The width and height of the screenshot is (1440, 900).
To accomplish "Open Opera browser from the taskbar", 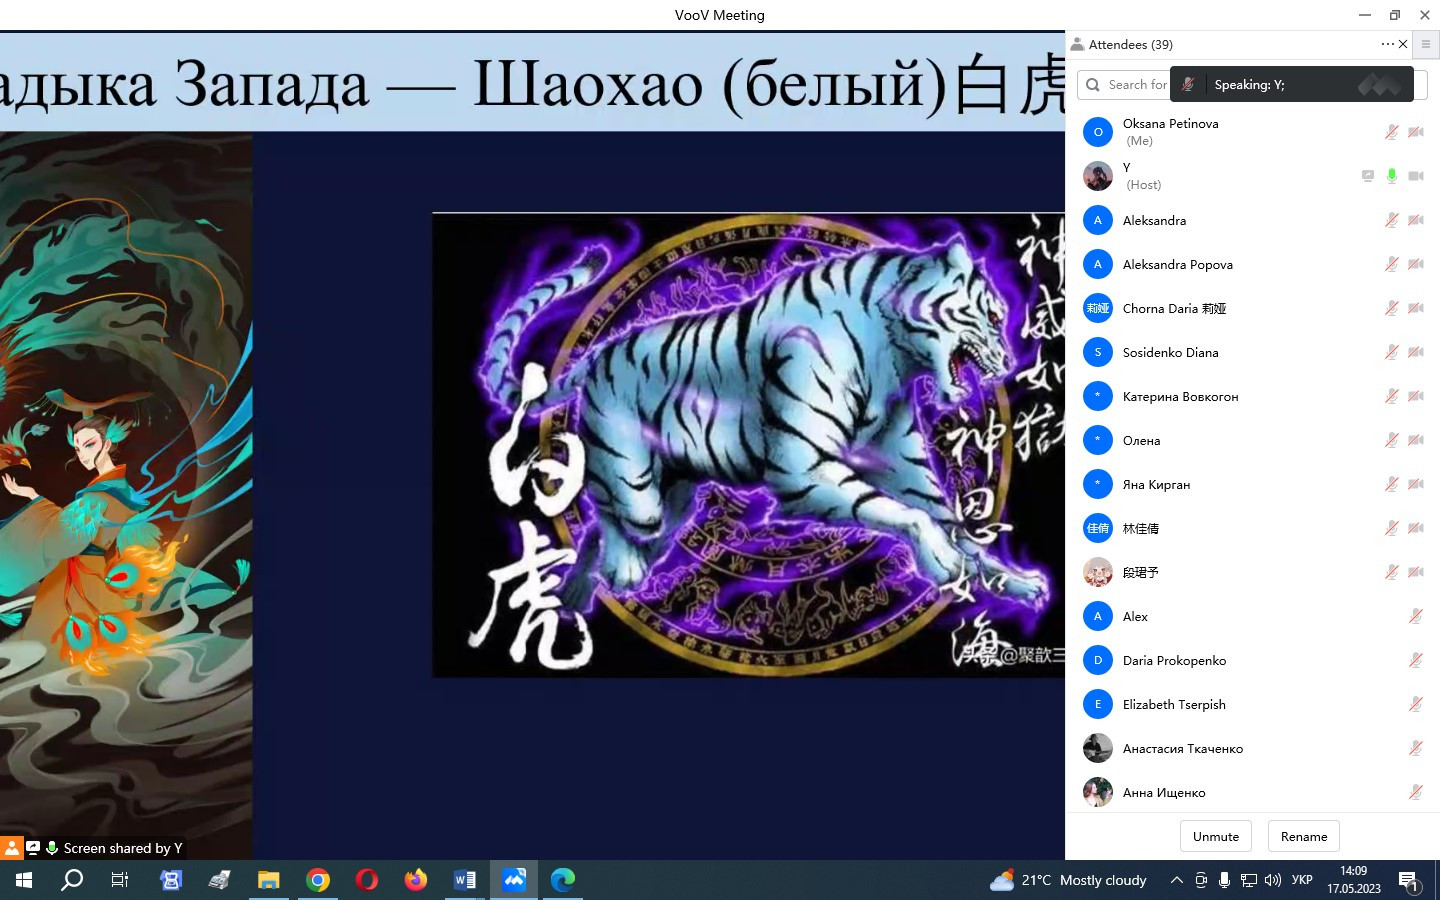I will tap(367, 880).
